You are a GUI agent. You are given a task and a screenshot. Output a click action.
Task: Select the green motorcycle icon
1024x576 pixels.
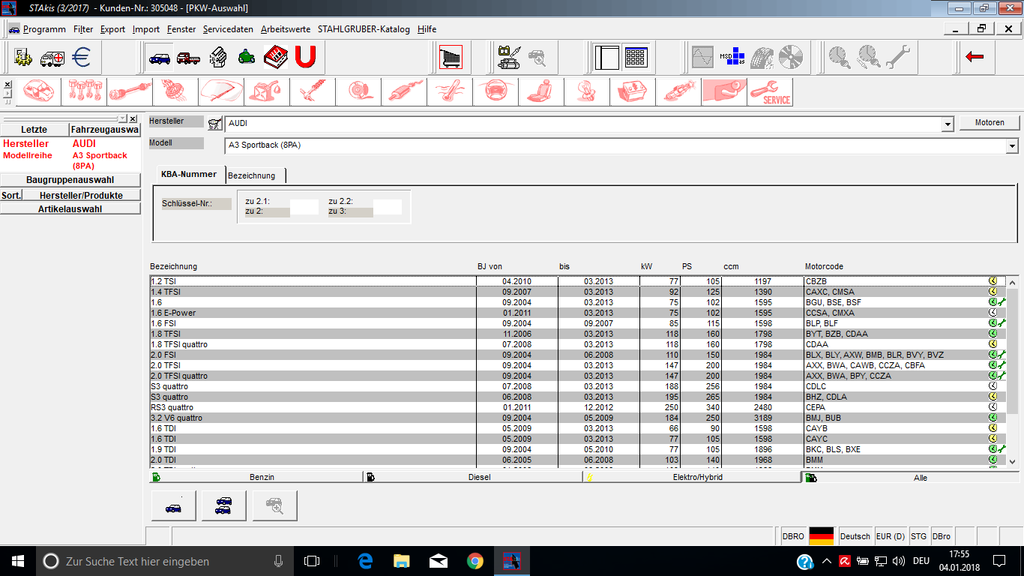click(x=246, y=57)
